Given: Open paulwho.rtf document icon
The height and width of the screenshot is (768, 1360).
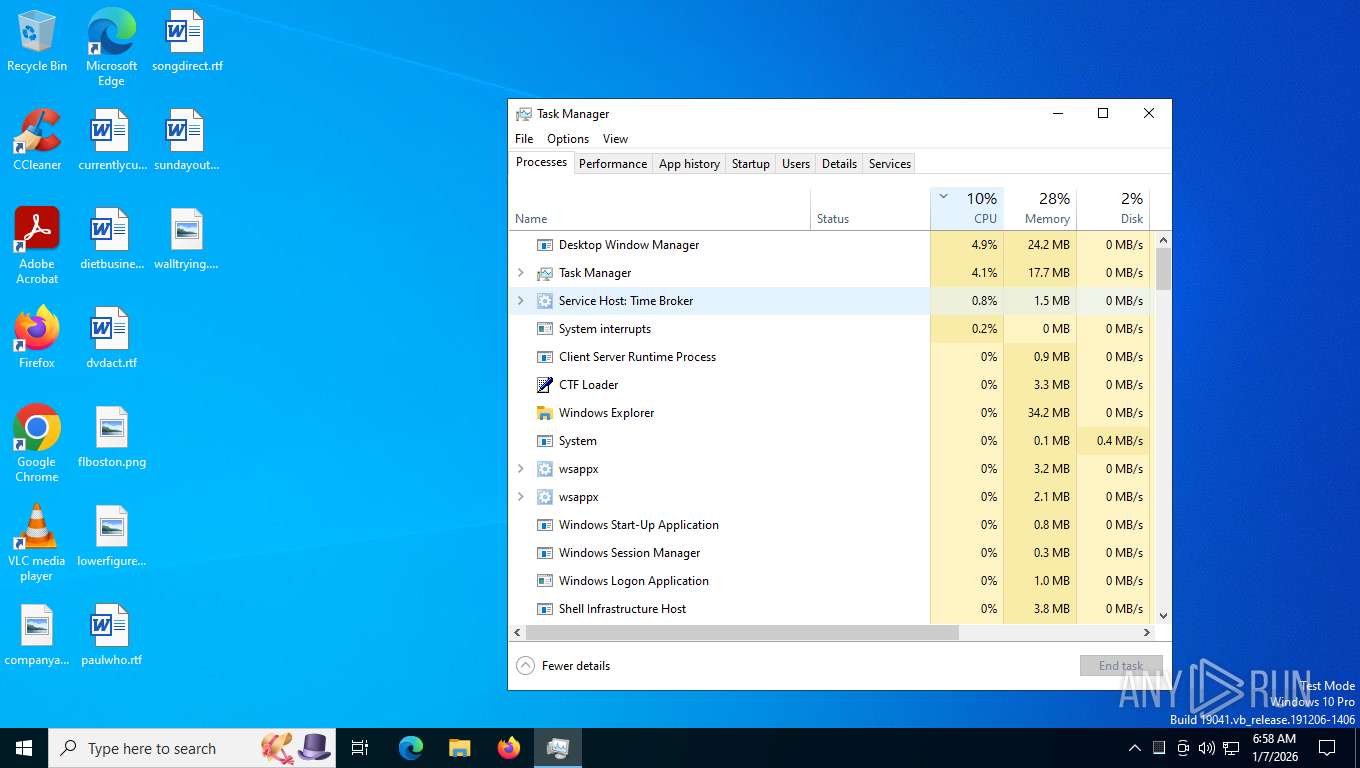Looking at the screenshot, I should click(x=112, y=635).
